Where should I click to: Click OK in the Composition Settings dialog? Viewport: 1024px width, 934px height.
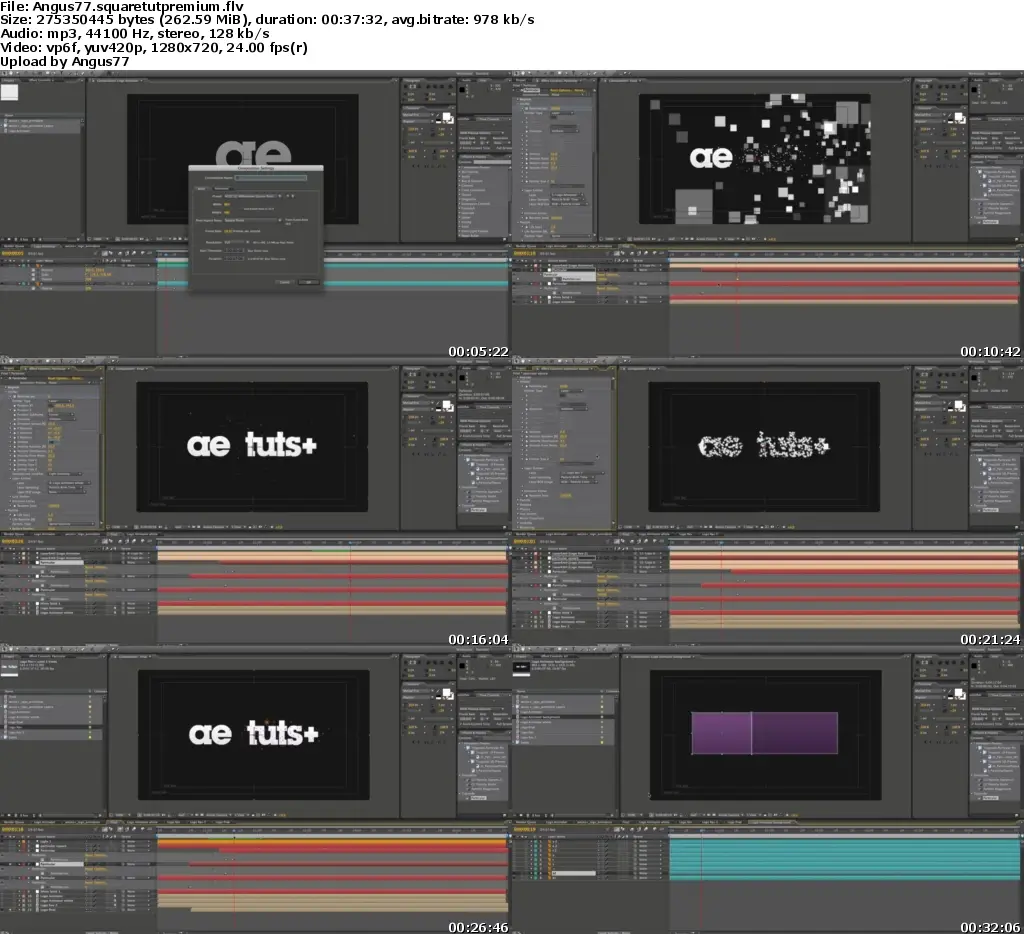point(309,282)
